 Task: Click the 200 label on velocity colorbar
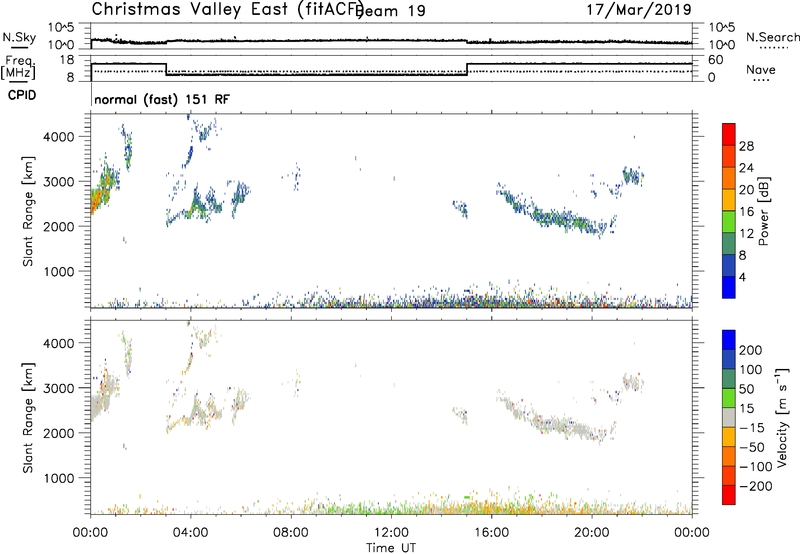(x=751, y=350)
